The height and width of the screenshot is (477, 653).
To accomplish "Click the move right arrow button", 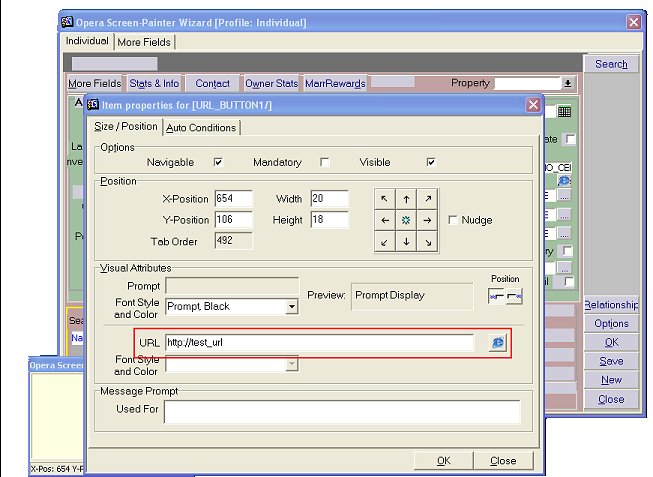I will (427, 220).
